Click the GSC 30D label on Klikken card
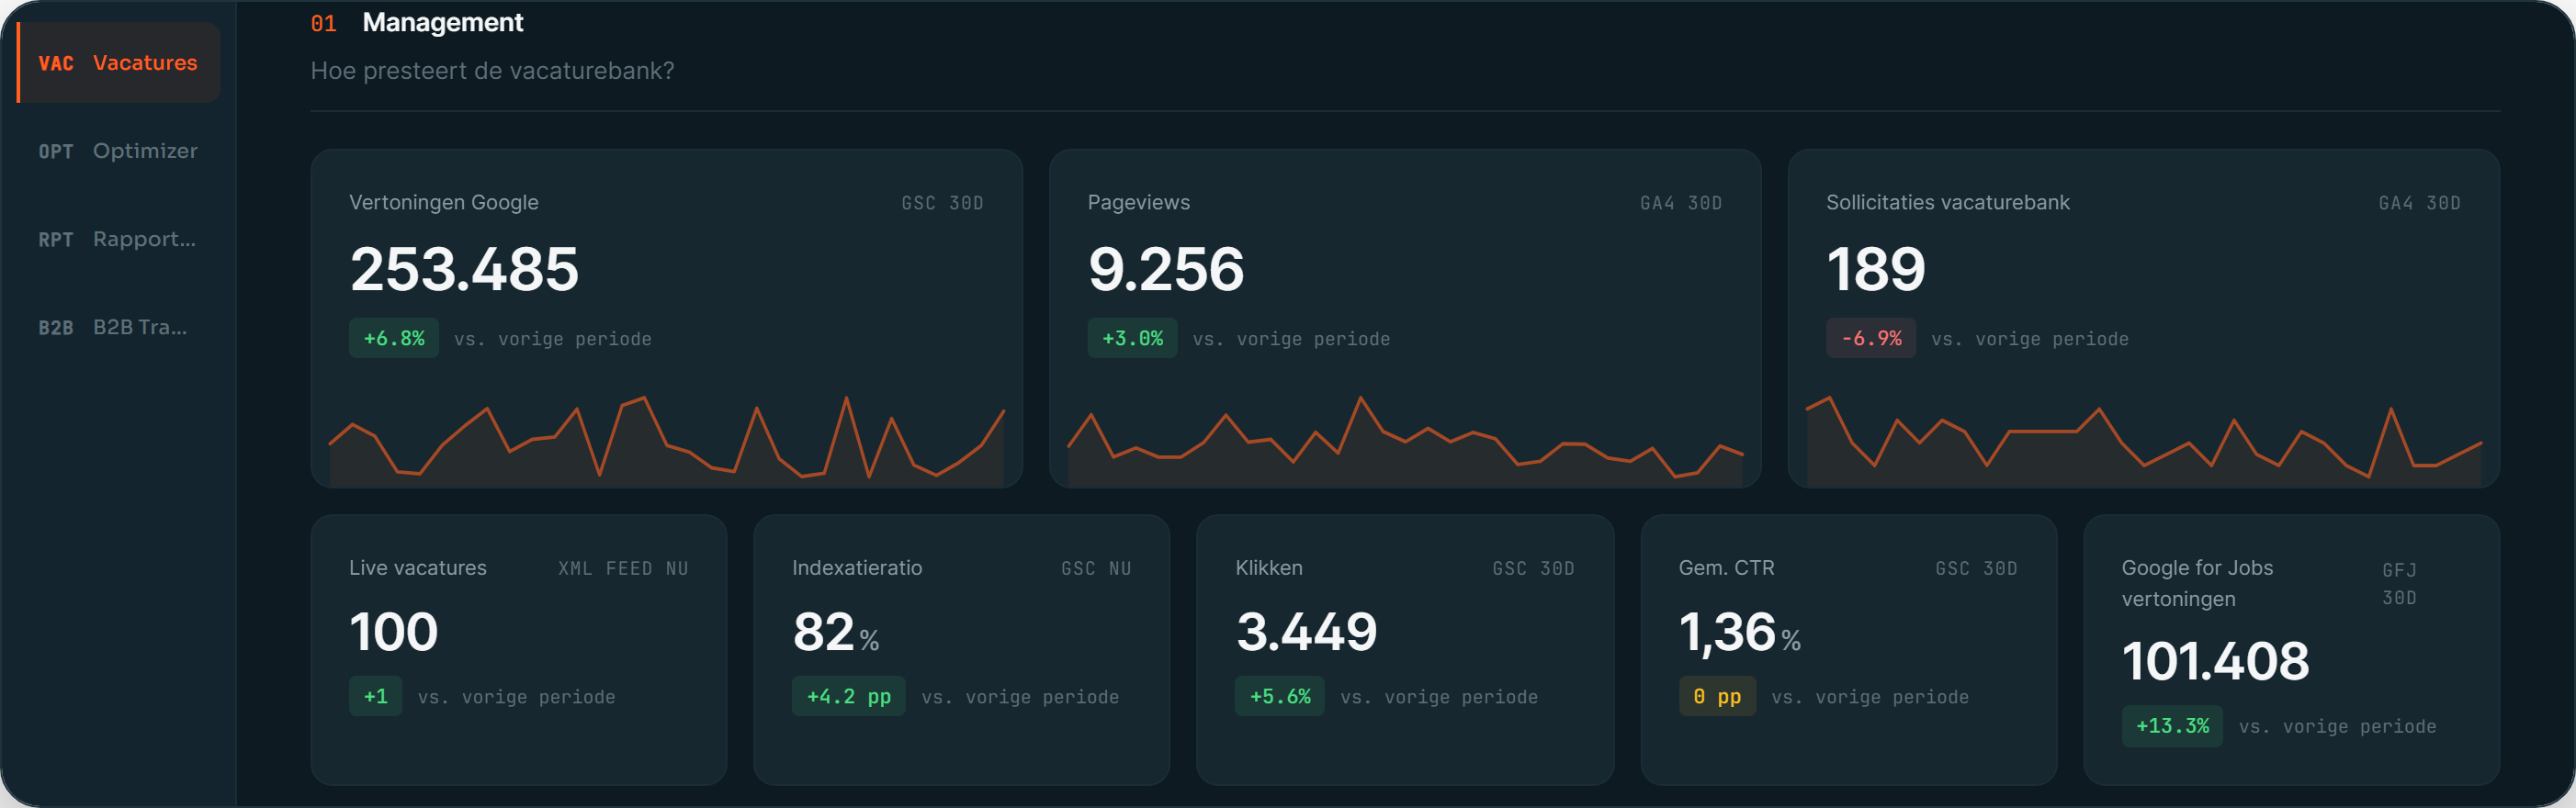The height and width of the screenshot is (808, 2576). point(1533,568)
